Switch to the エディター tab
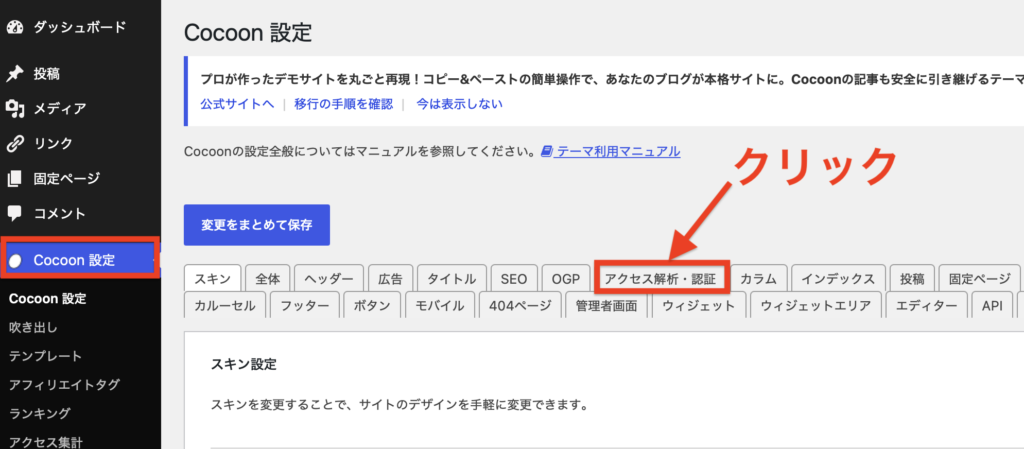Viewport: 1024px width, 449px height. tap(927, 305)
